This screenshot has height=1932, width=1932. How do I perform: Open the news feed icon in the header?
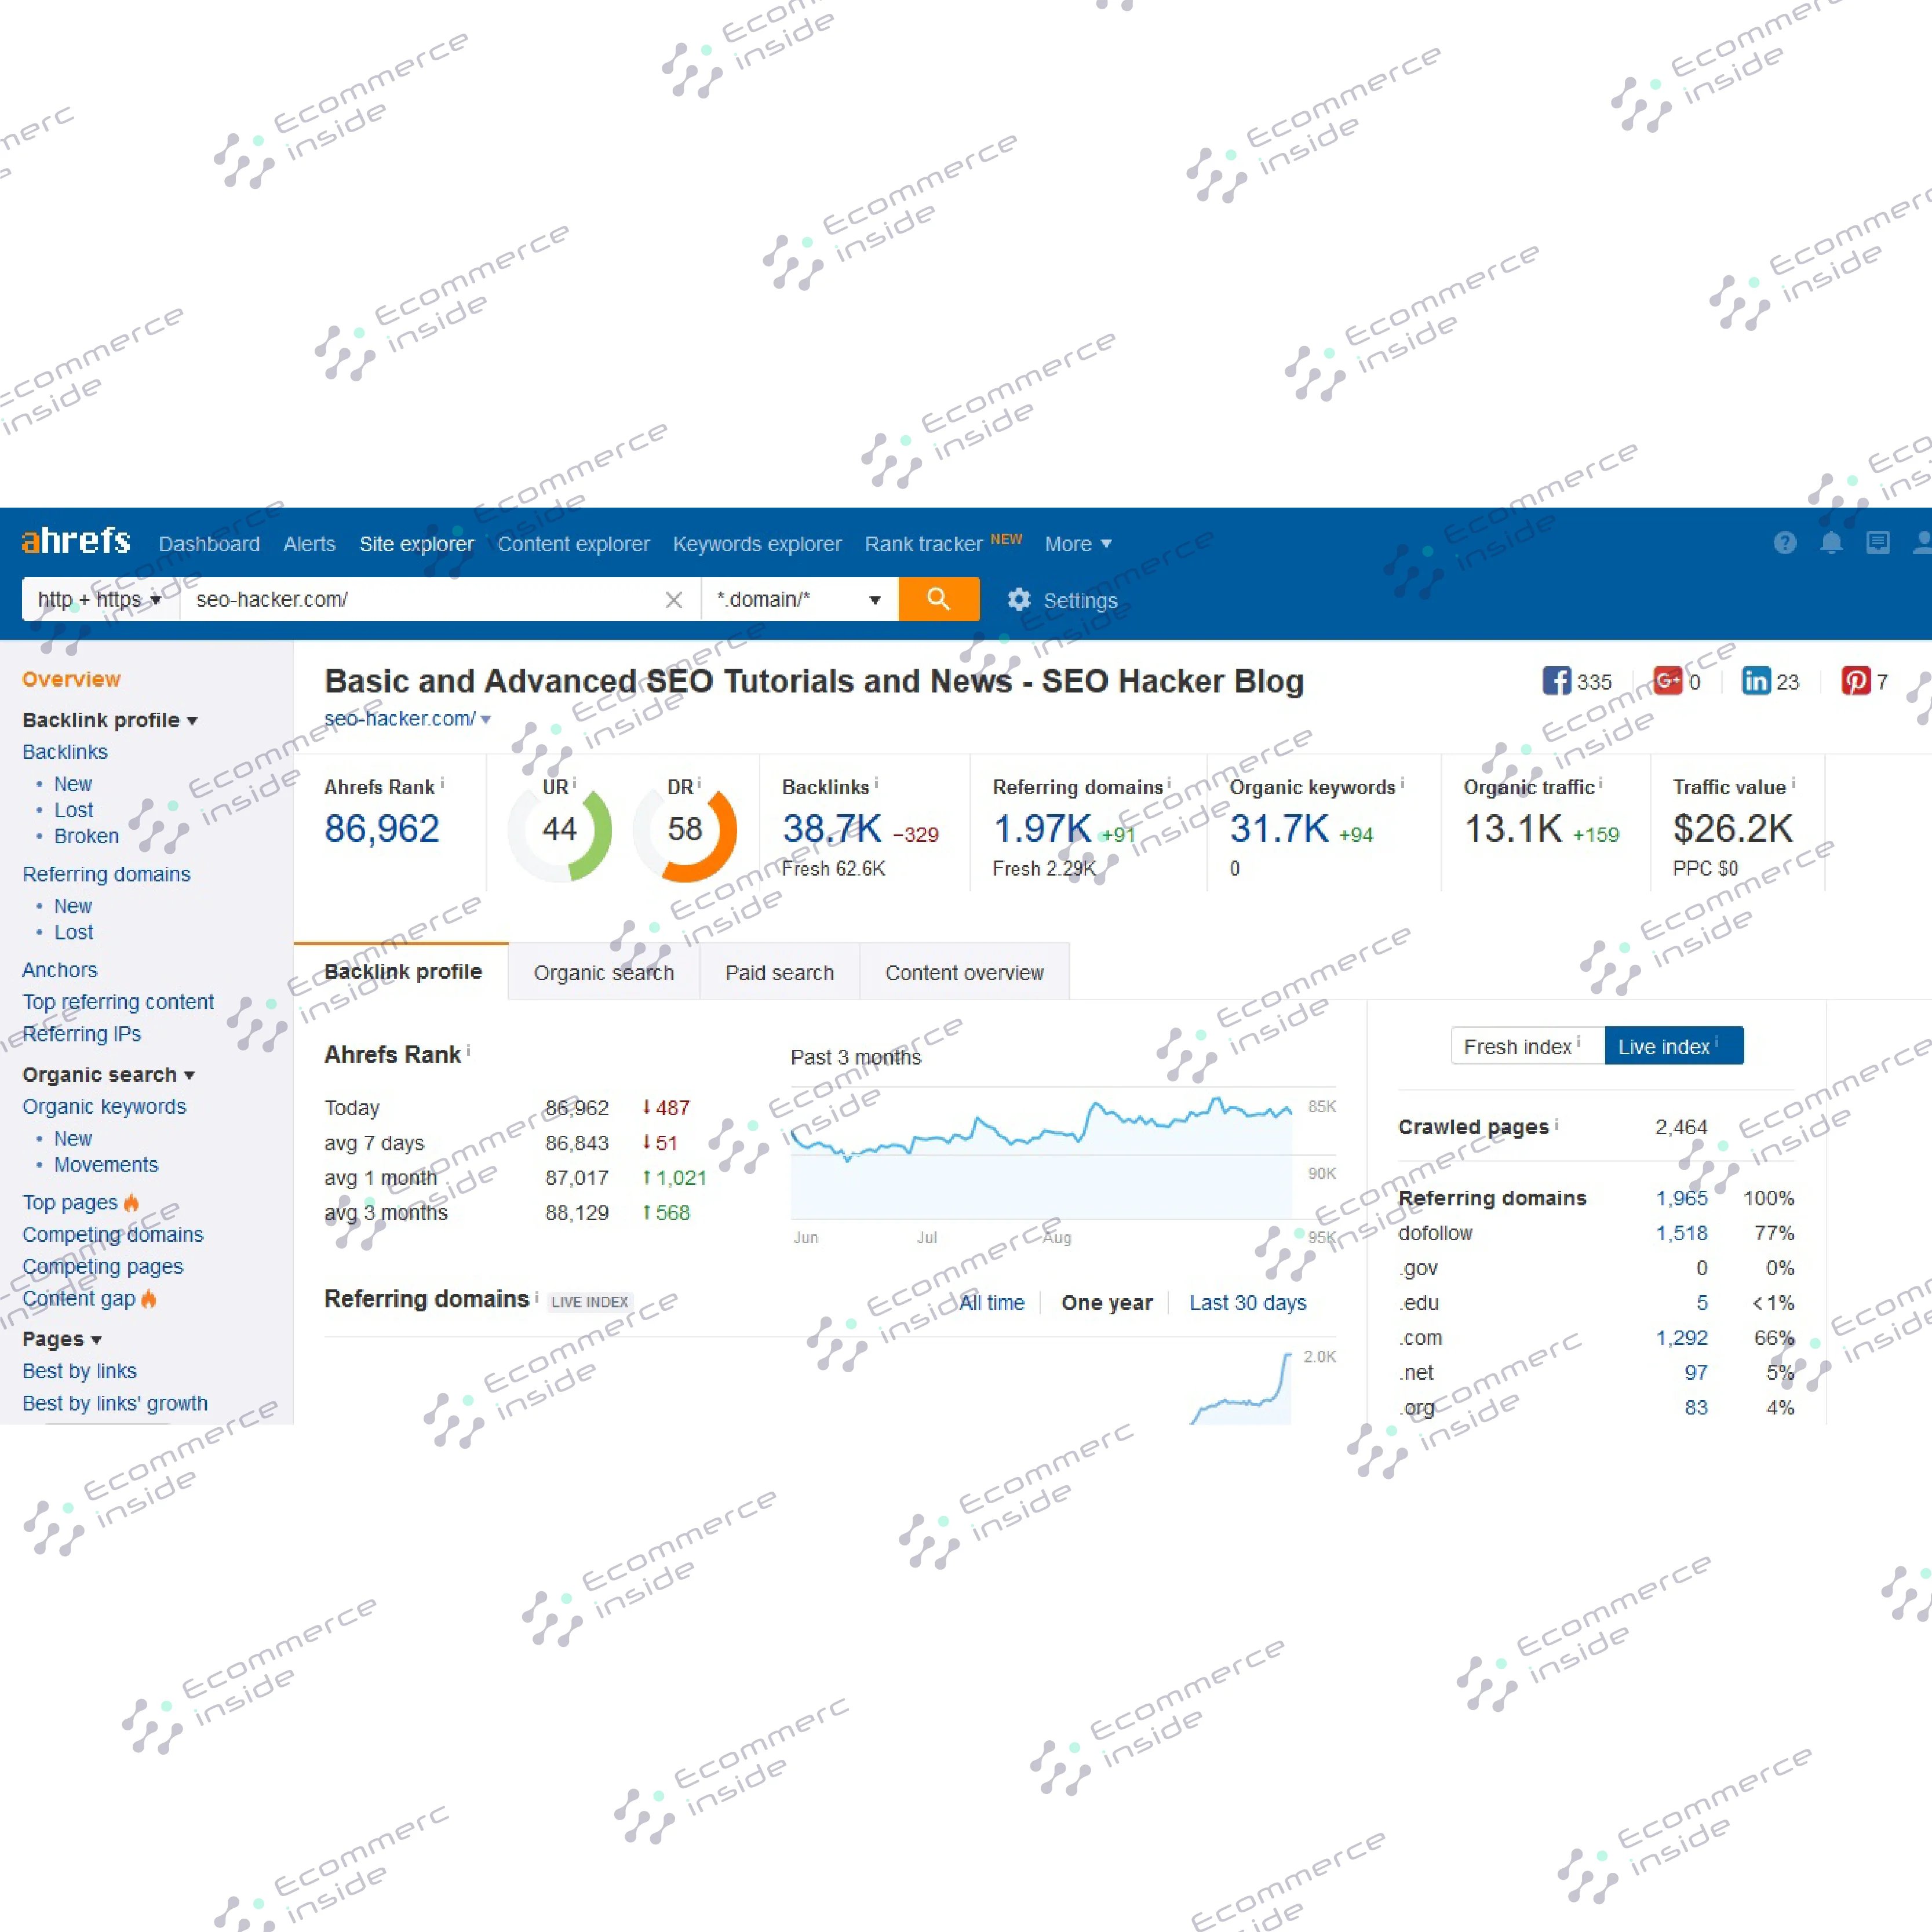(x=1878, y=543)
